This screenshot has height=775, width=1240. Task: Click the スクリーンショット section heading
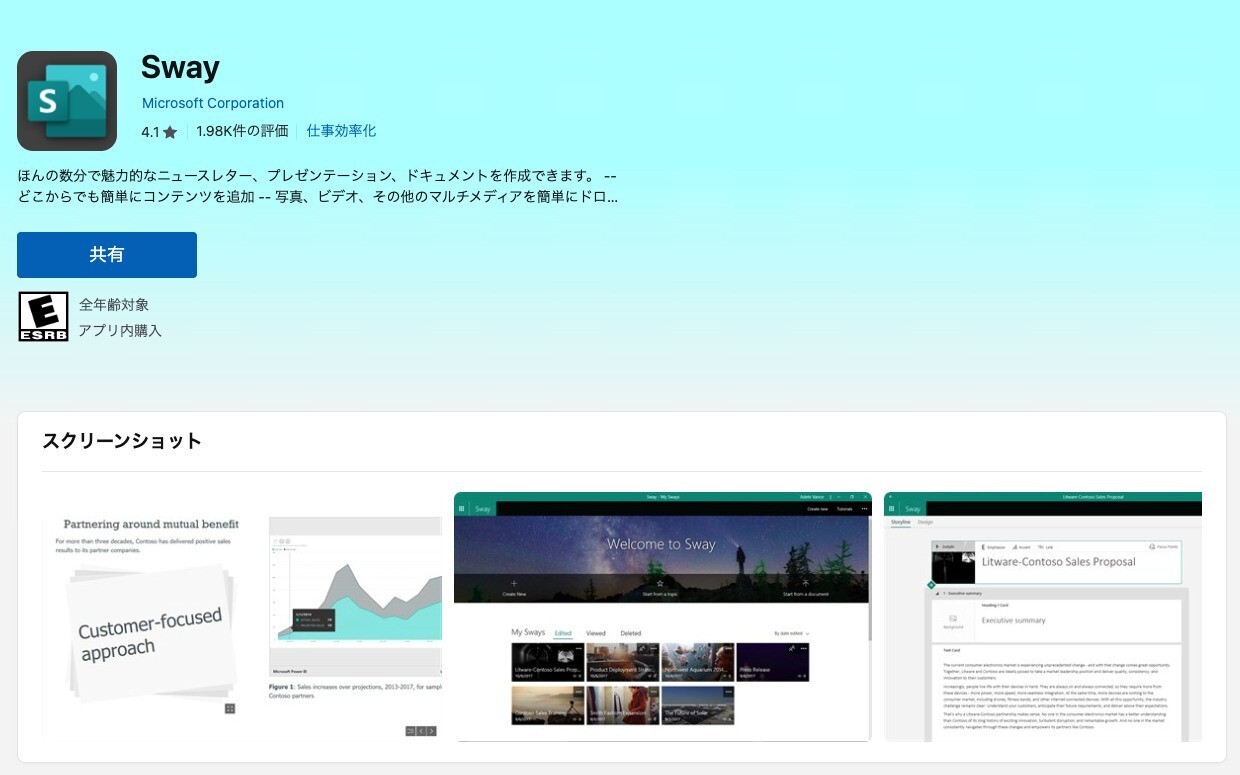[122, 441]
